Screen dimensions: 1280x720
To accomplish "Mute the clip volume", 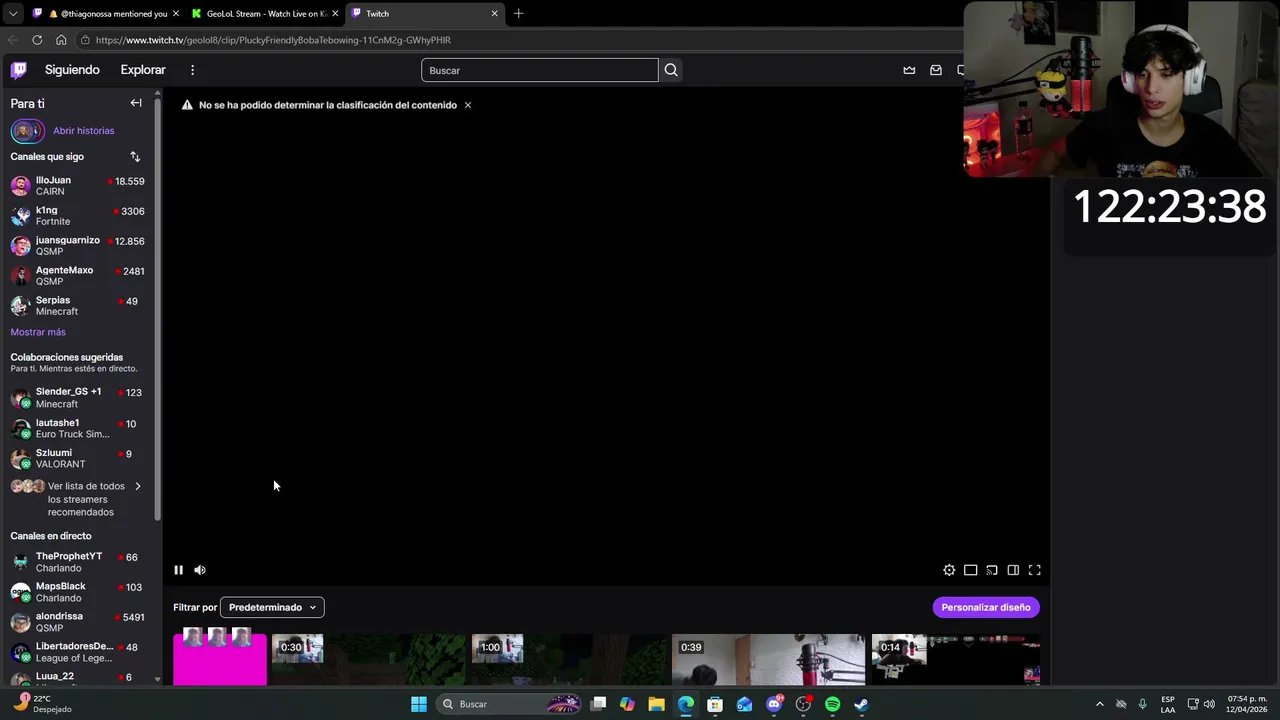I will (200, 570).
